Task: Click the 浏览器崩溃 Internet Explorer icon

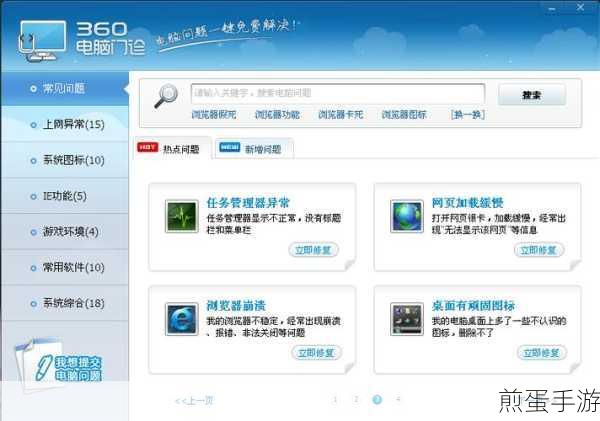Action: coord(181,319)
